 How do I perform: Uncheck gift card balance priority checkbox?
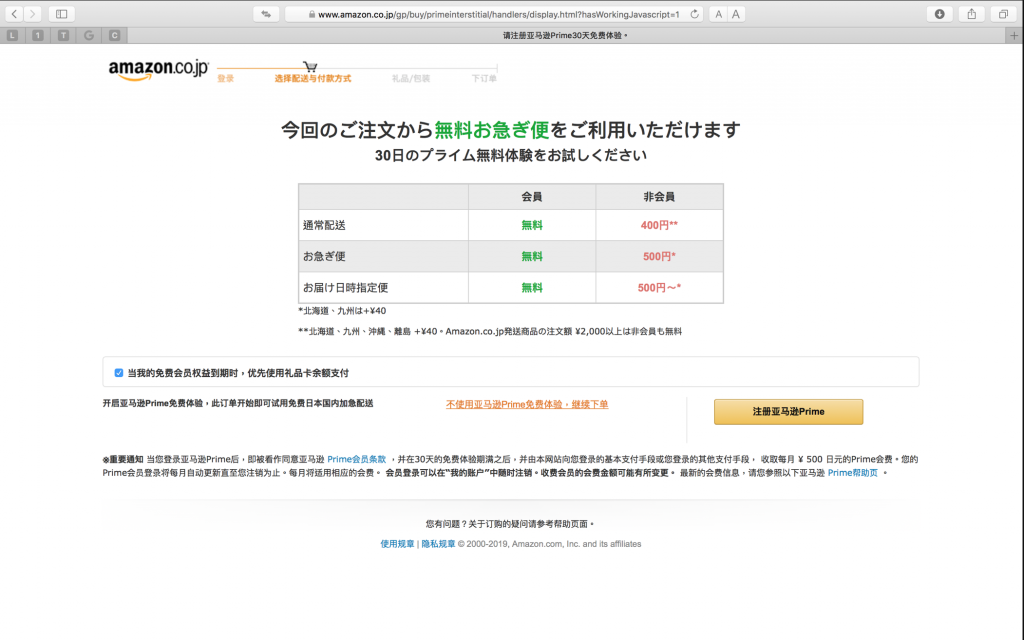[119, 373]
